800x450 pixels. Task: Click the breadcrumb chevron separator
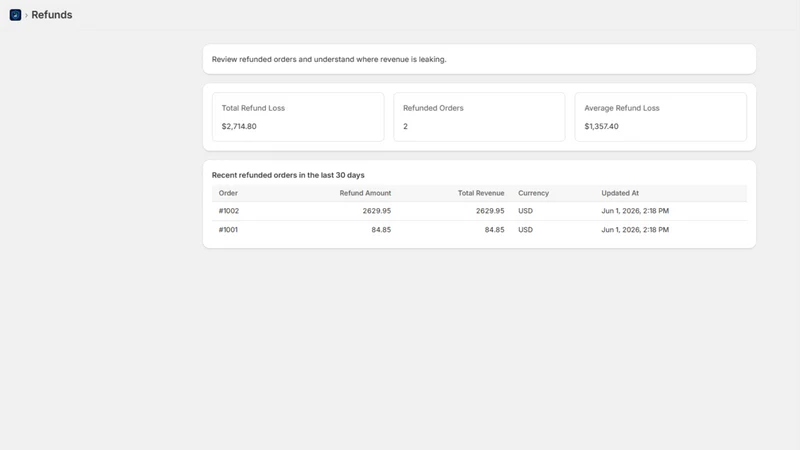(x=27, y=15)
